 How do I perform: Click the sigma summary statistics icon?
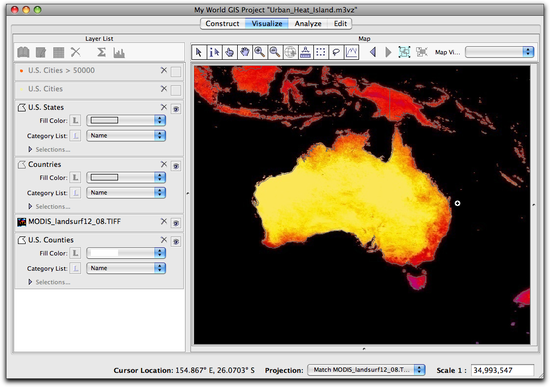101,53
